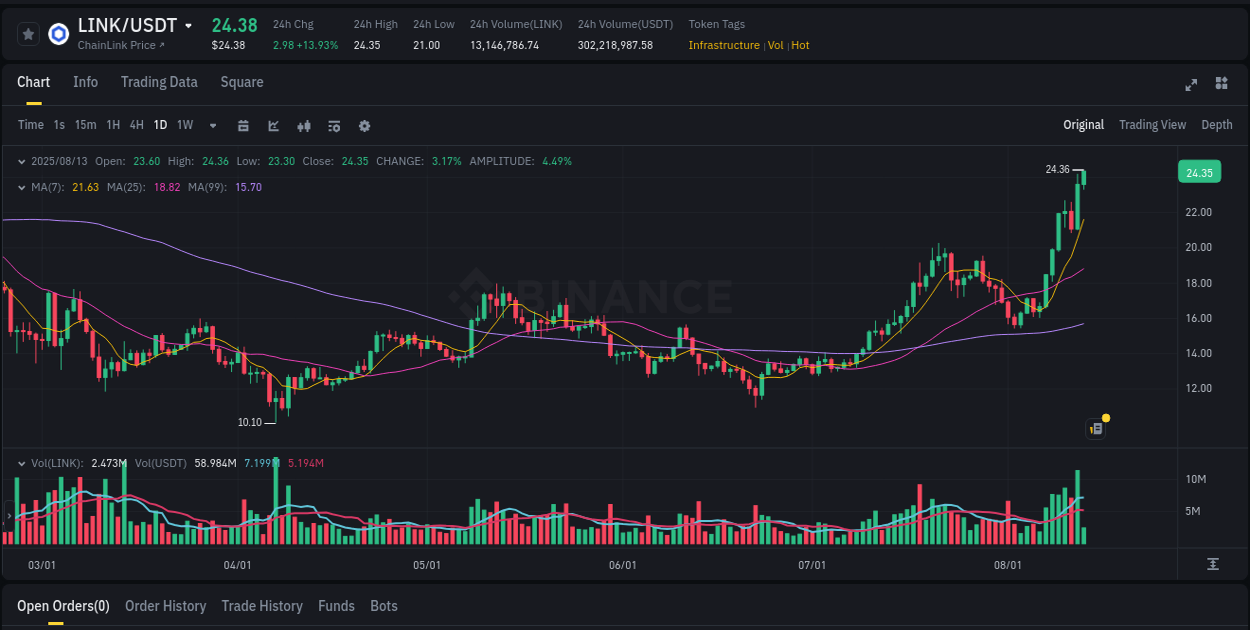Screen dimensions: 1250x630
Task: Open the extra timeframes dropdown arrow
Action: point(211,125)
